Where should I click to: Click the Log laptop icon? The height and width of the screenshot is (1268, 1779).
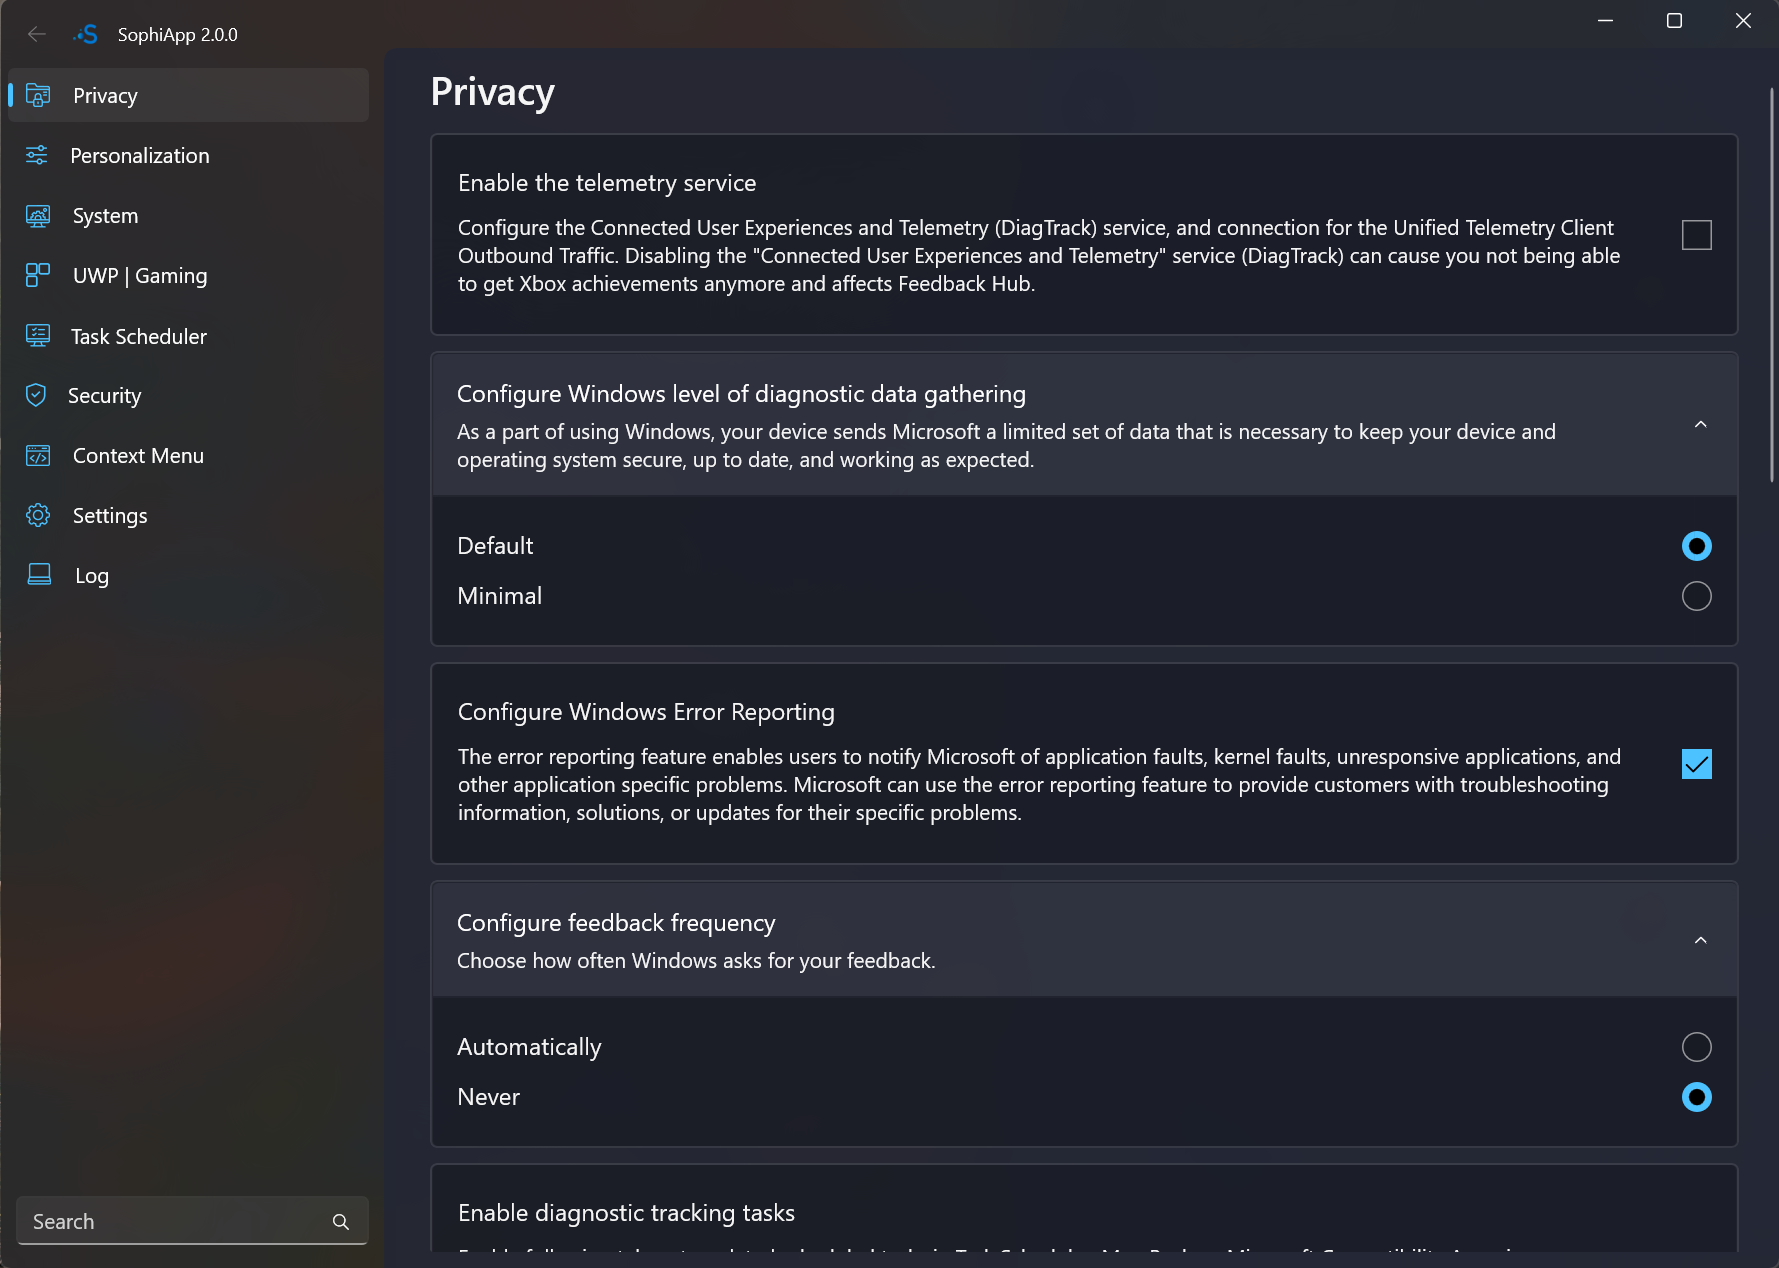pyautogui.click(x=39, y=575)
